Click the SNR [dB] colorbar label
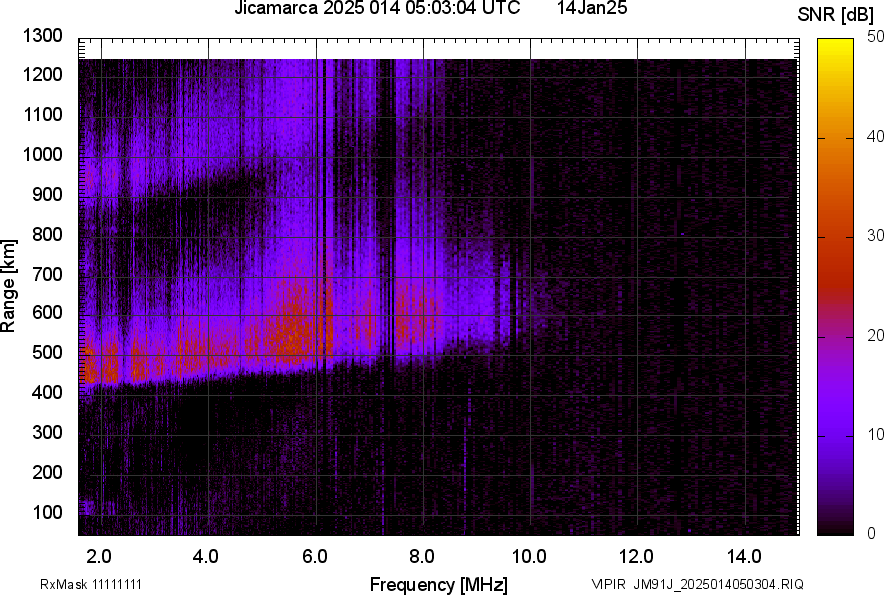884x595 pixels. (x=835, y=15)
